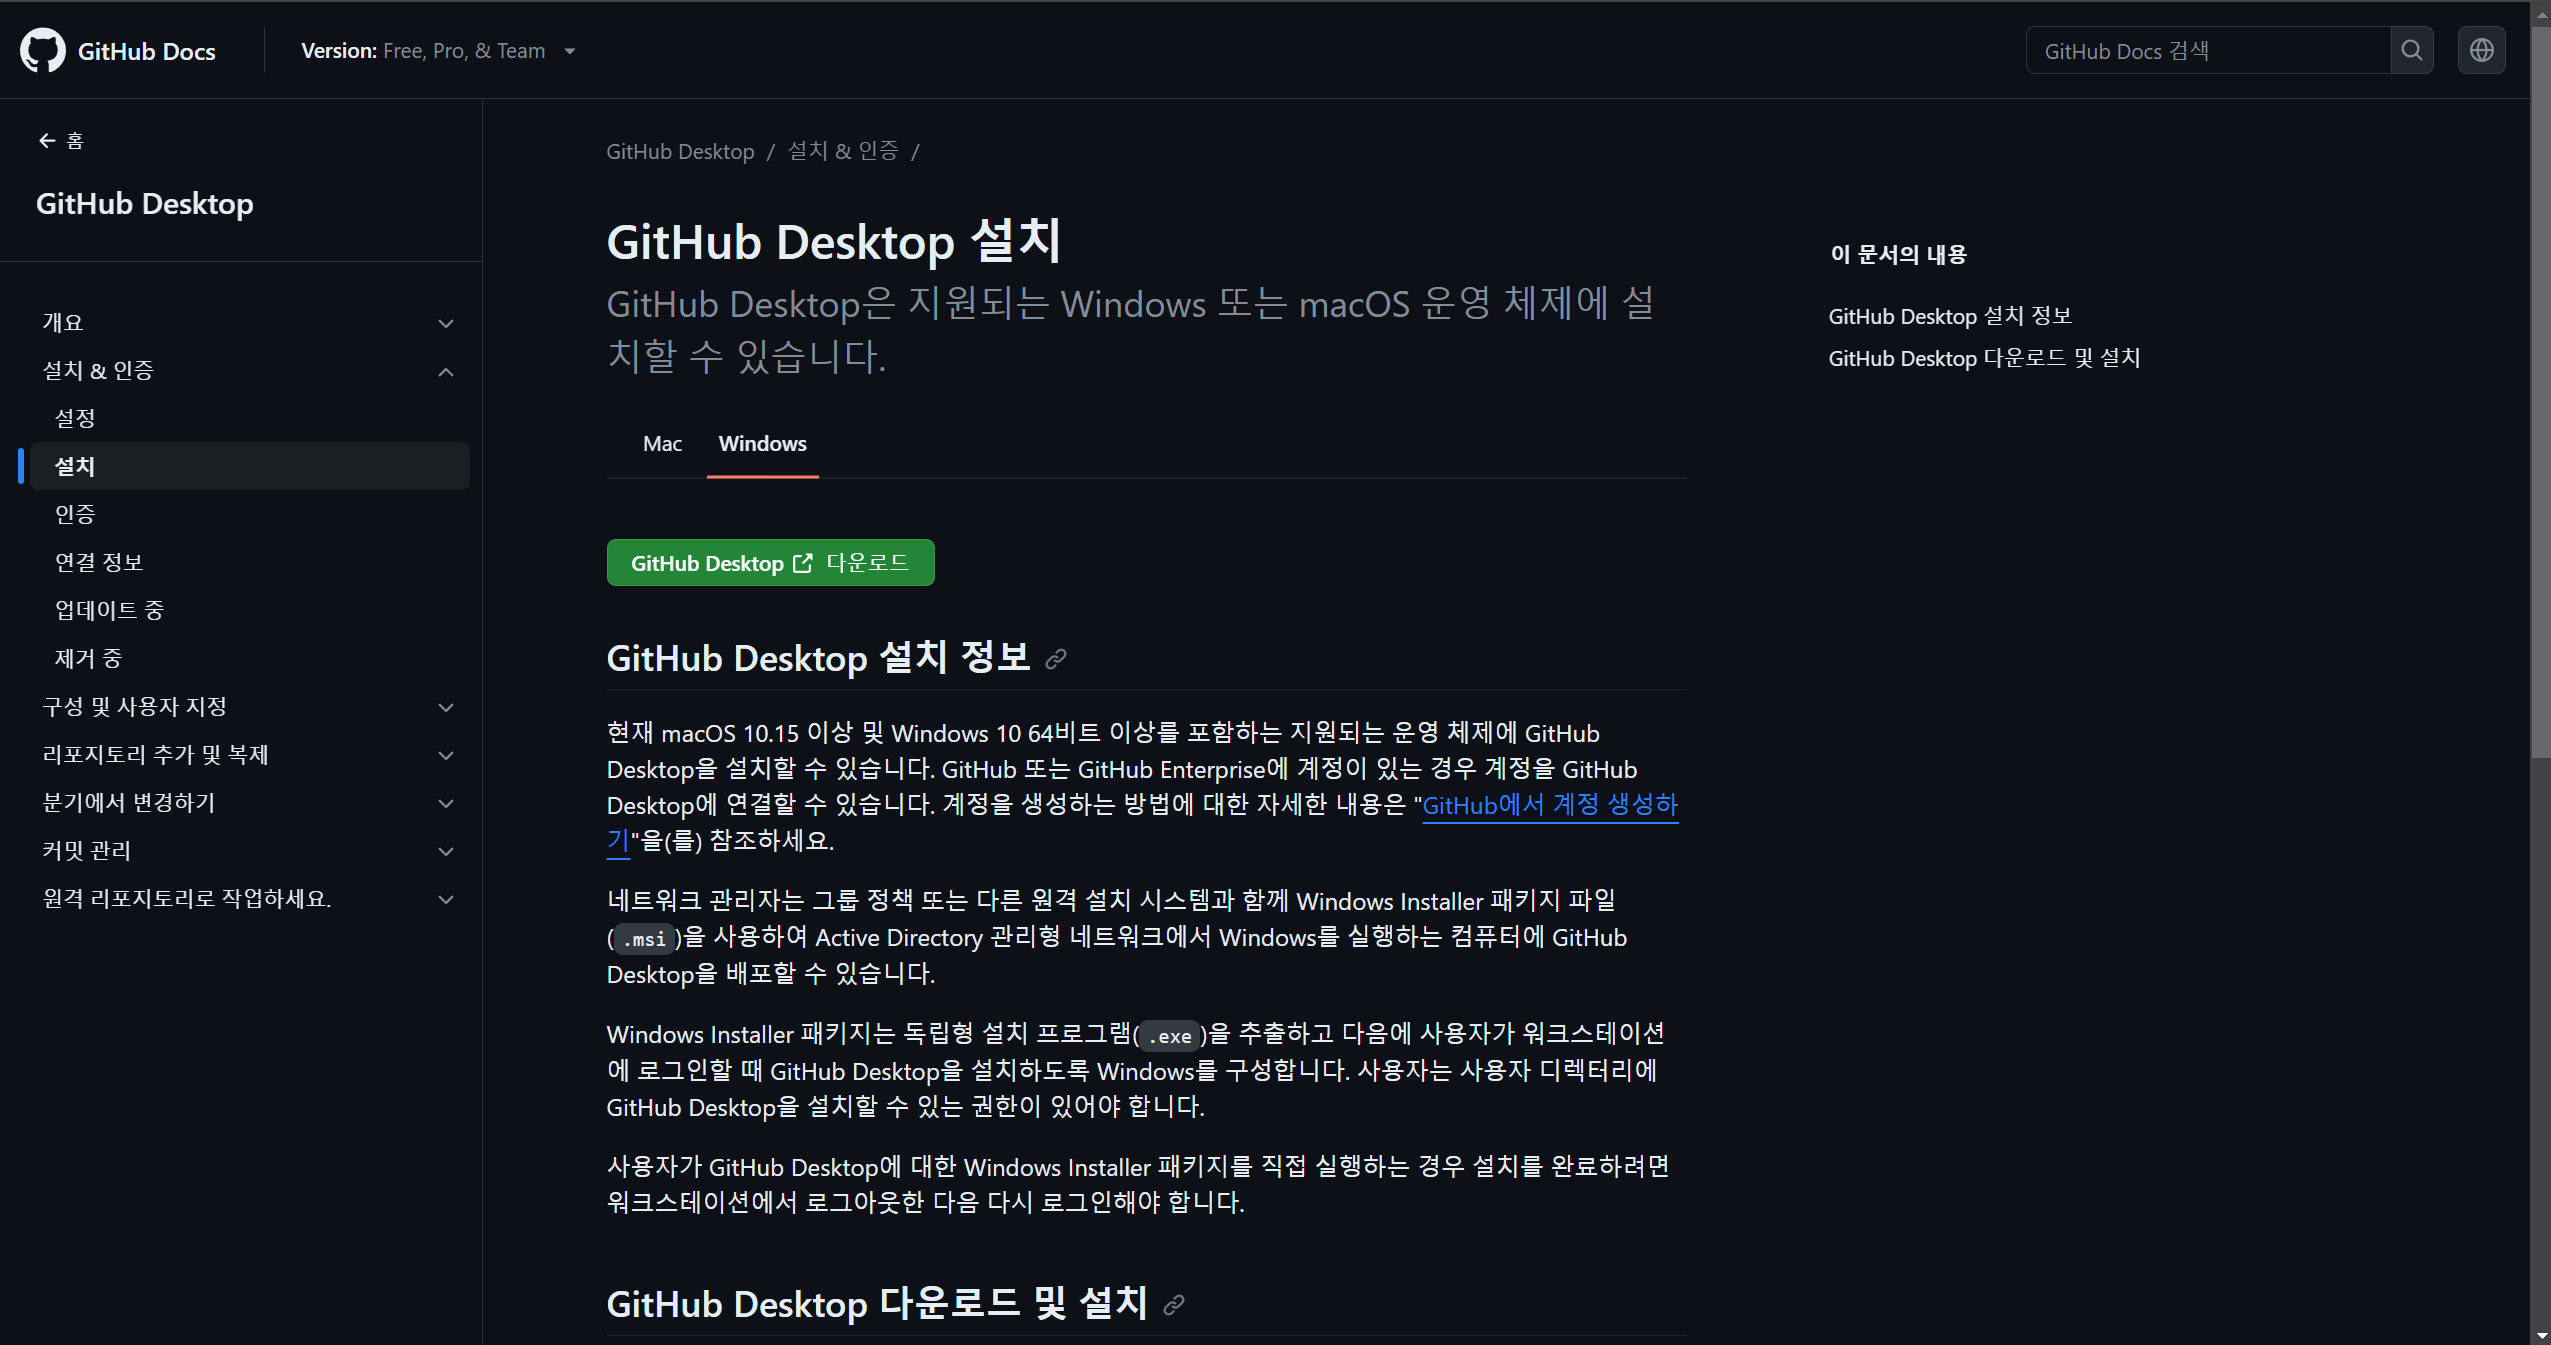Expand the 분기에서 변경하기 section
The width and height of the screenshot is (2551, 1345).
point(248,803)
